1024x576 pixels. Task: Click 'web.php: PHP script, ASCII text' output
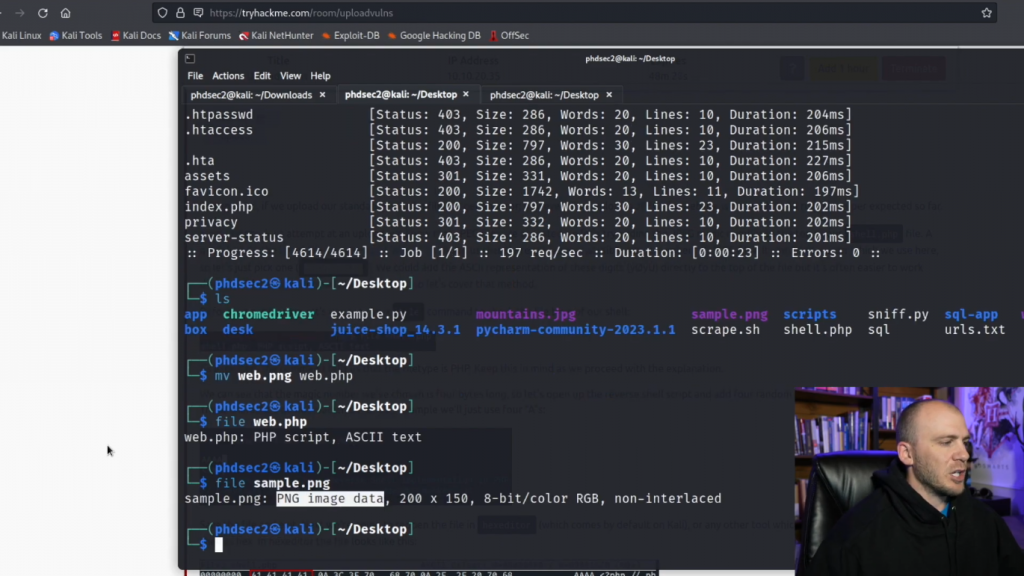pos(303,438)
